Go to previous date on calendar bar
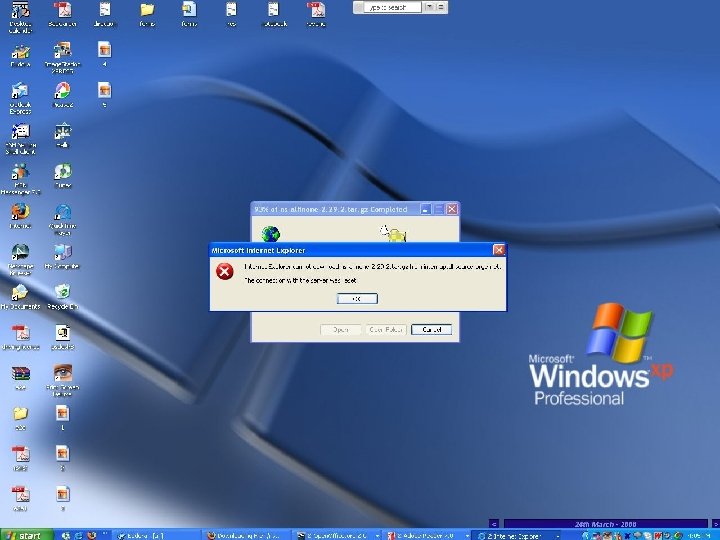Viewport: 720px width, 540px height. pos(494,524)
